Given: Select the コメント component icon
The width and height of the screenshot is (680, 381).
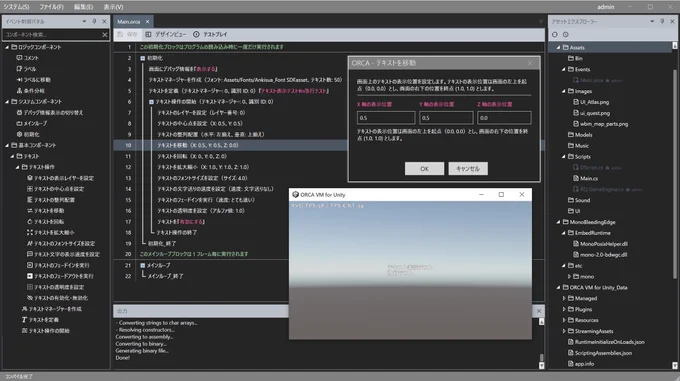Looking at the screenshot, I should click(19, 58).
